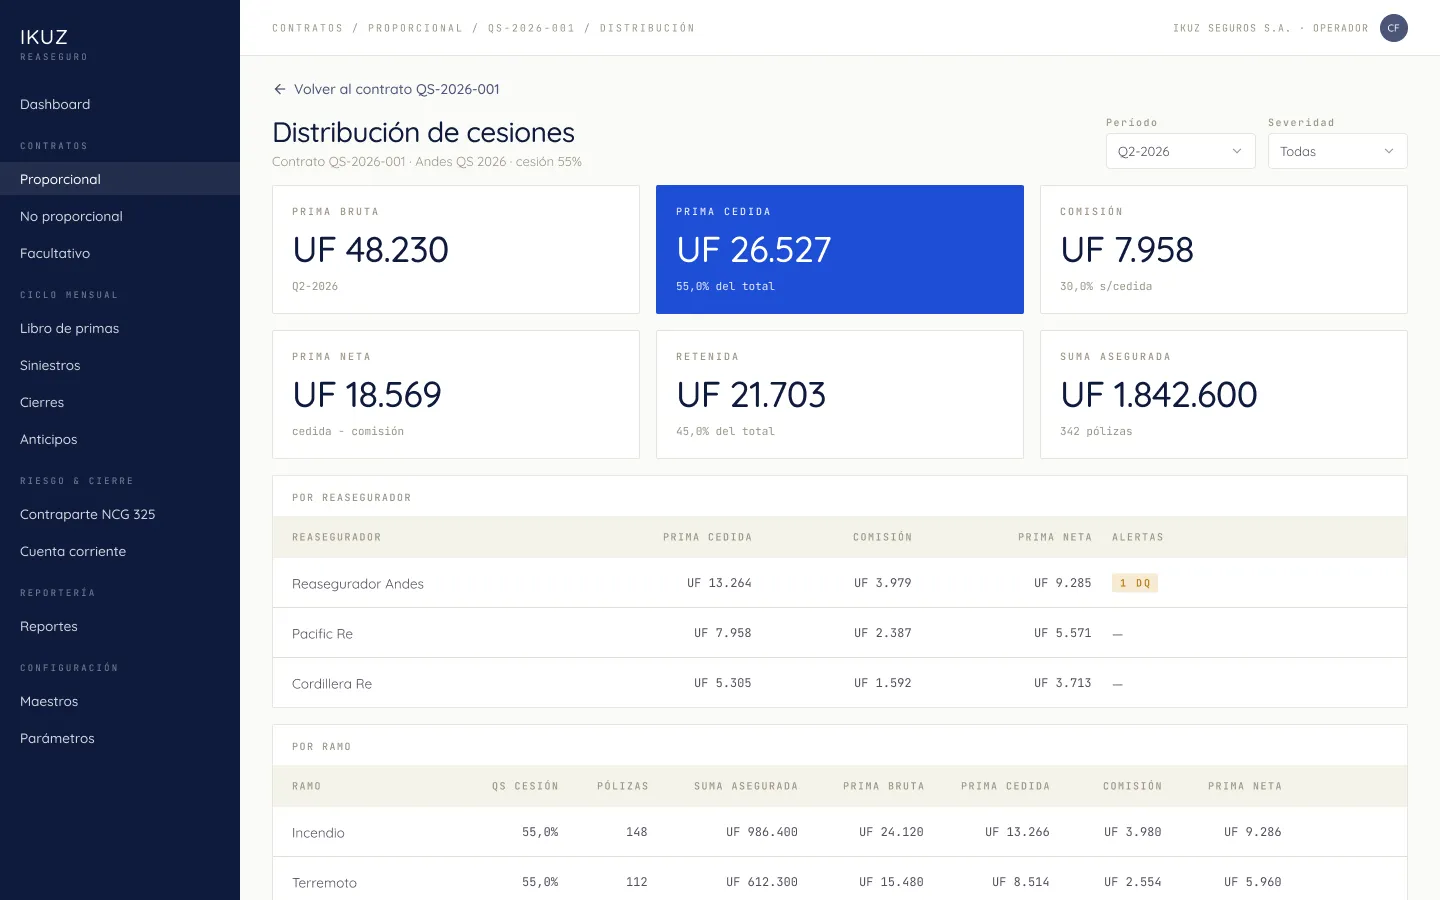Click Terremoto ramo row name
This screenshot has width=1440, height=900.
pyautogui.click(x=324, y=883)
